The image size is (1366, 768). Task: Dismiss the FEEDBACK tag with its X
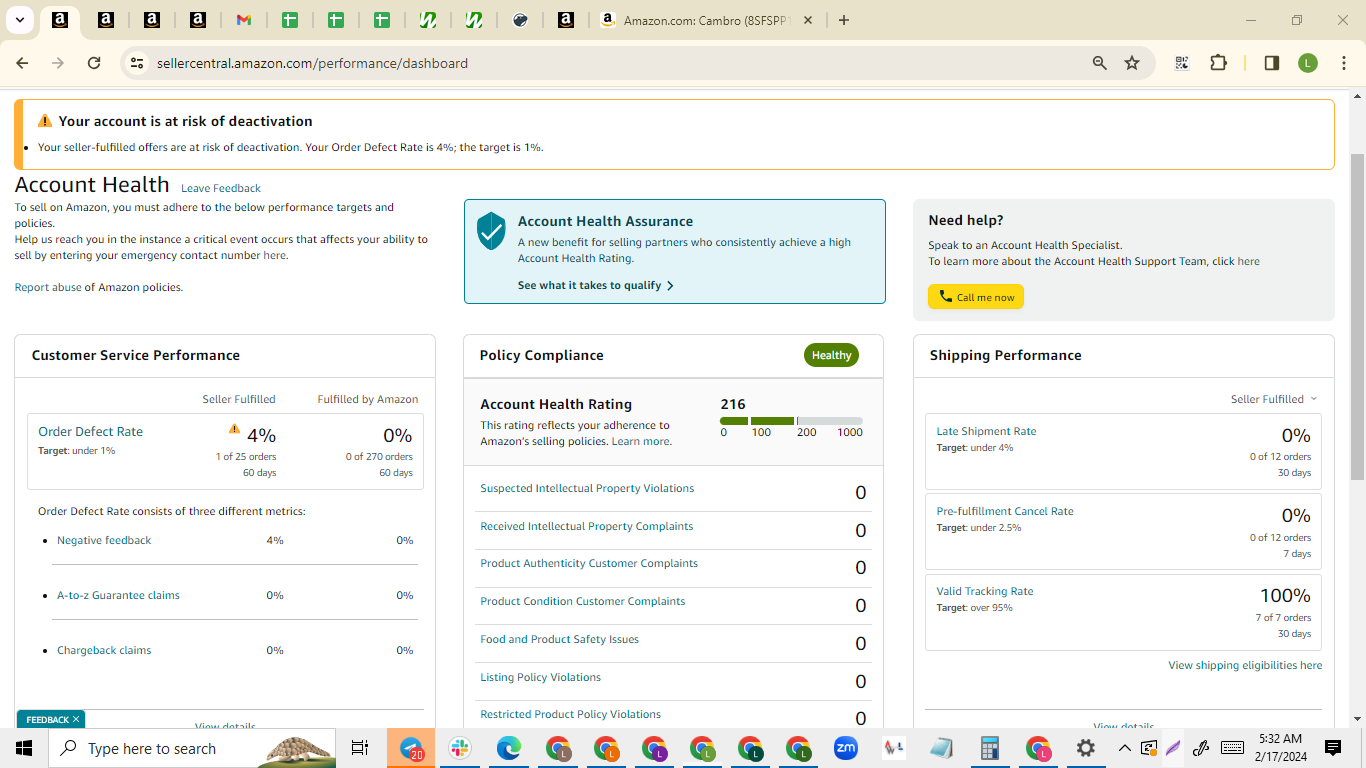75,719
